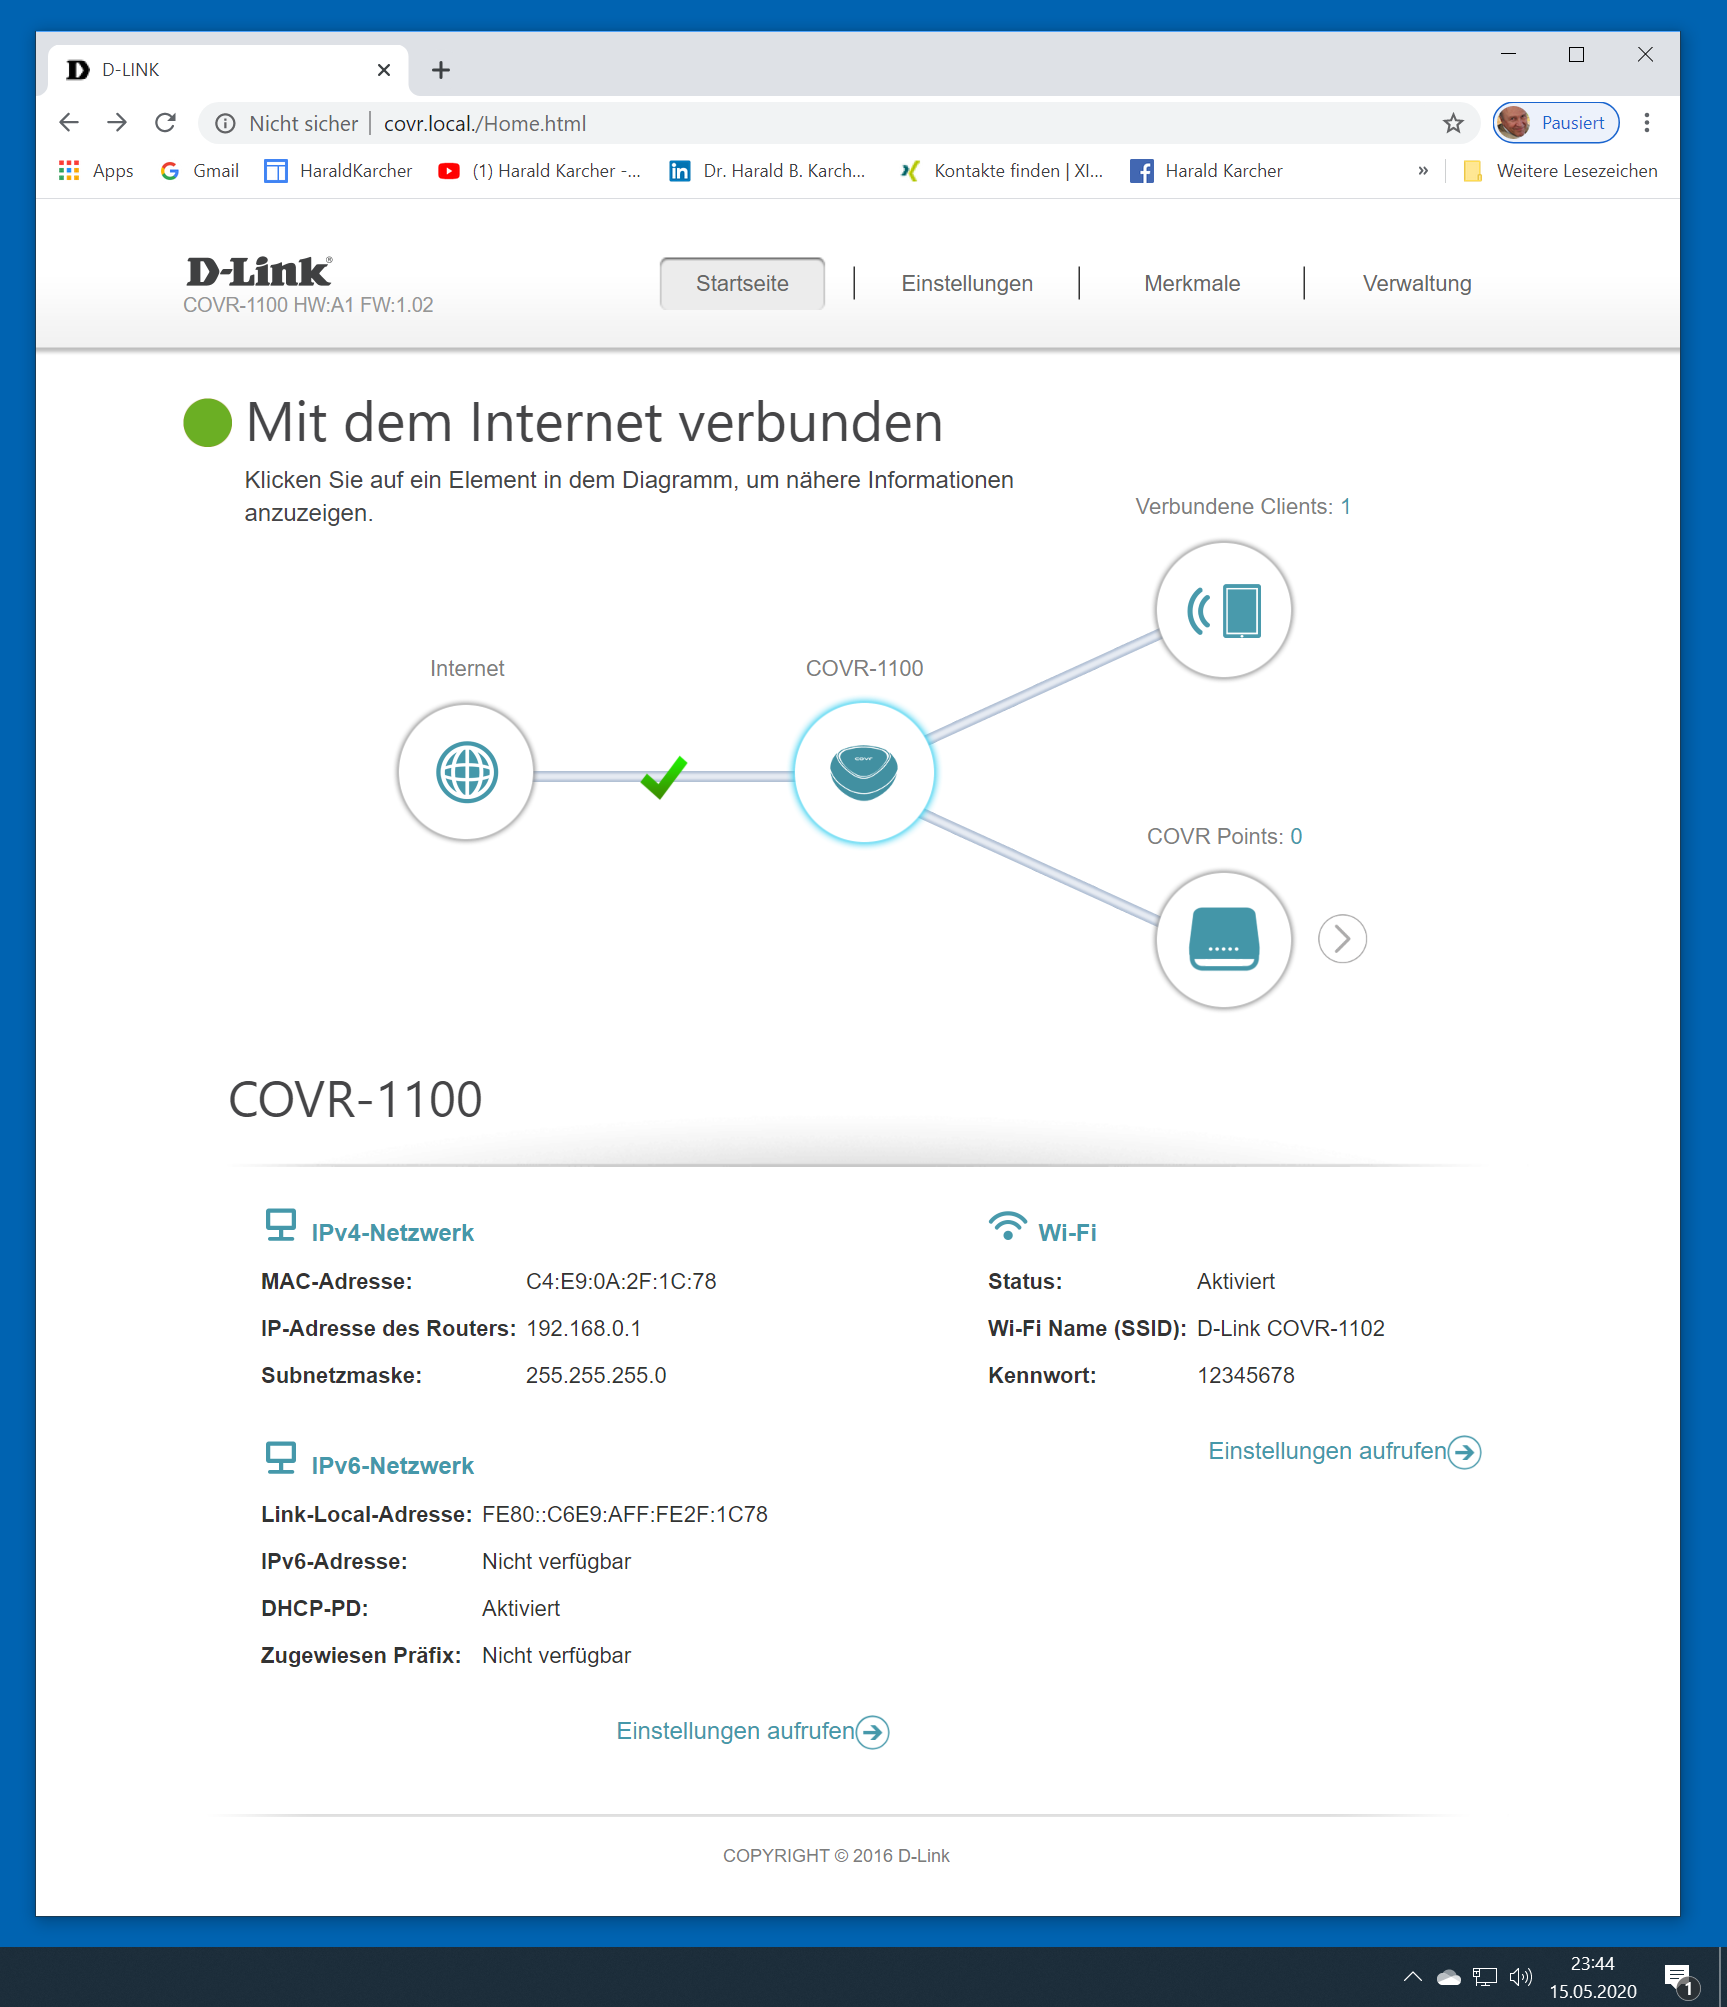Open the Weitere Lesezeichen folder

click(x=1560, y=171)
